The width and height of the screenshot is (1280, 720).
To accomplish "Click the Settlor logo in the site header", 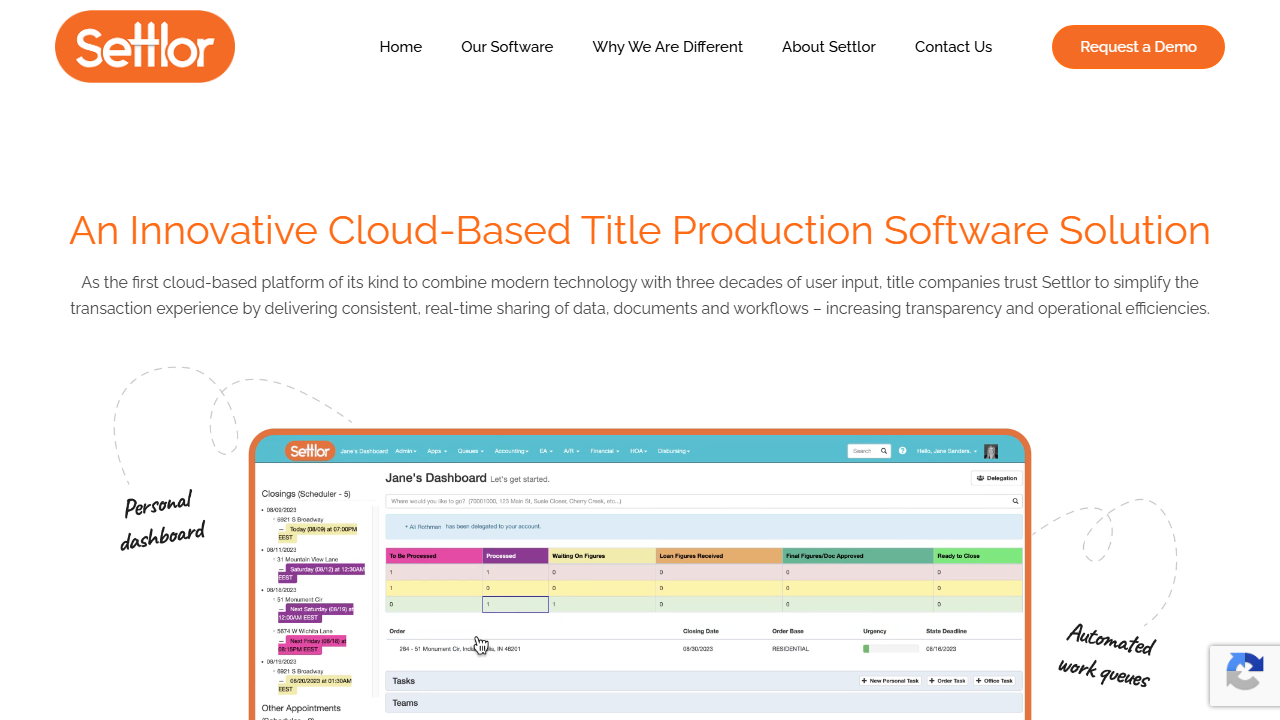I will (145, 47).
